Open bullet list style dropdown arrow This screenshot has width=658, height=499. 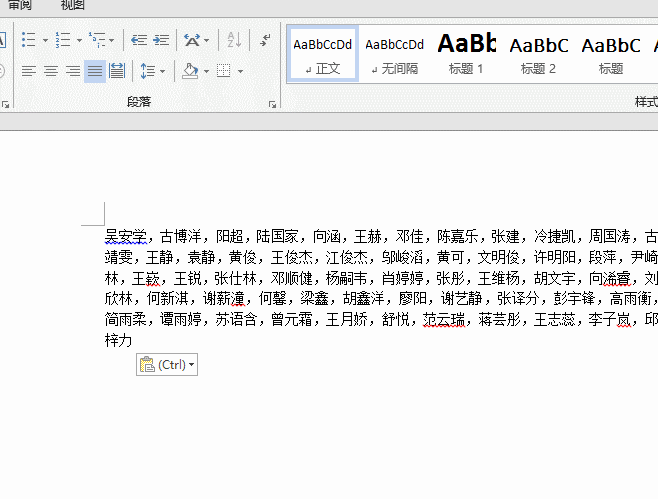[x=45, y=40]
